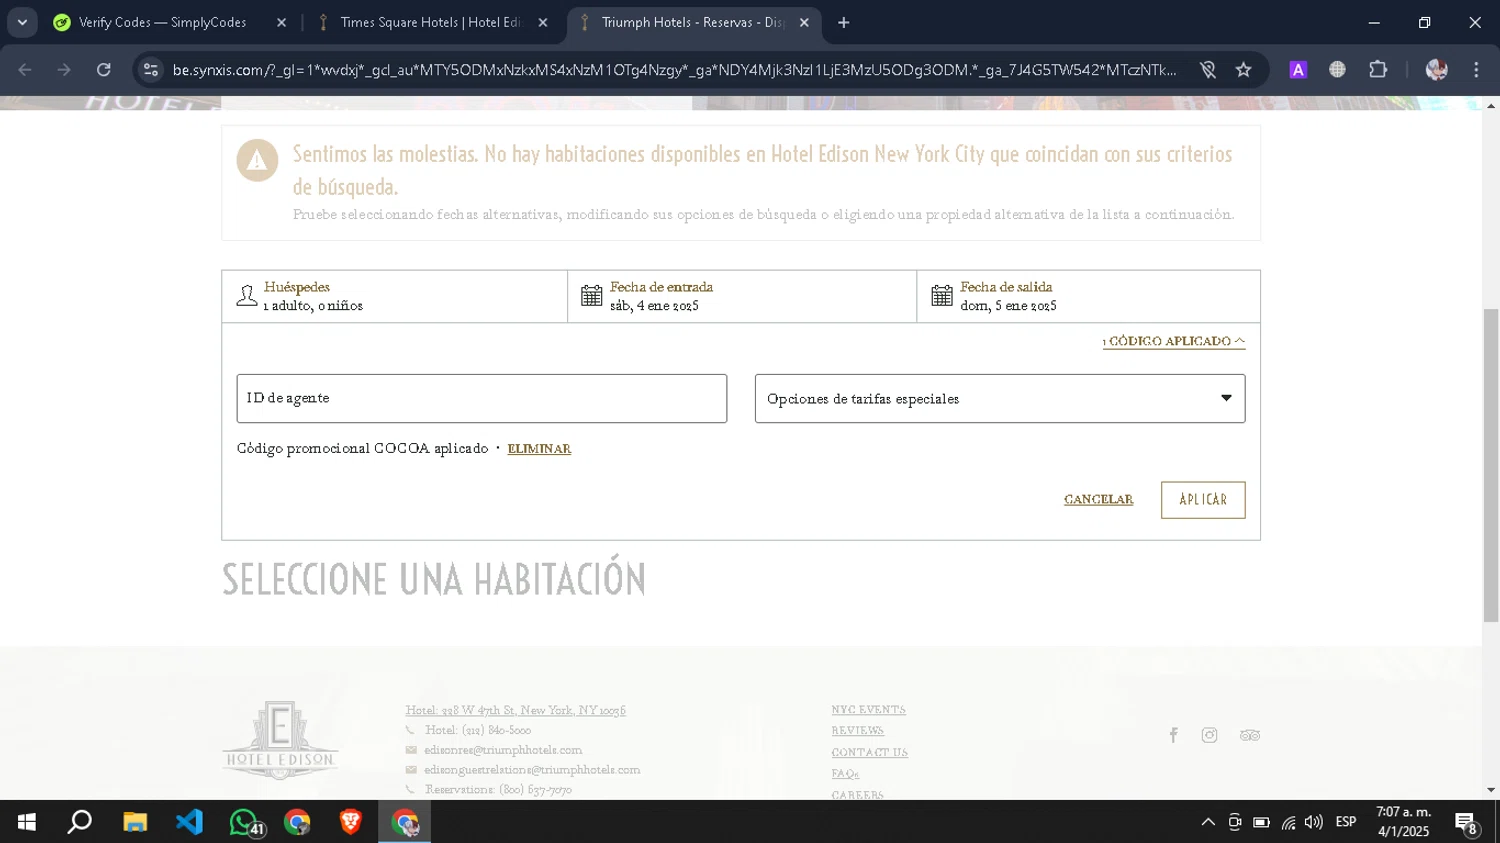This screenshot has width=1500, height=843.
Task: Open network Wi-Fi settings in tray
Action: (1288, 822)
